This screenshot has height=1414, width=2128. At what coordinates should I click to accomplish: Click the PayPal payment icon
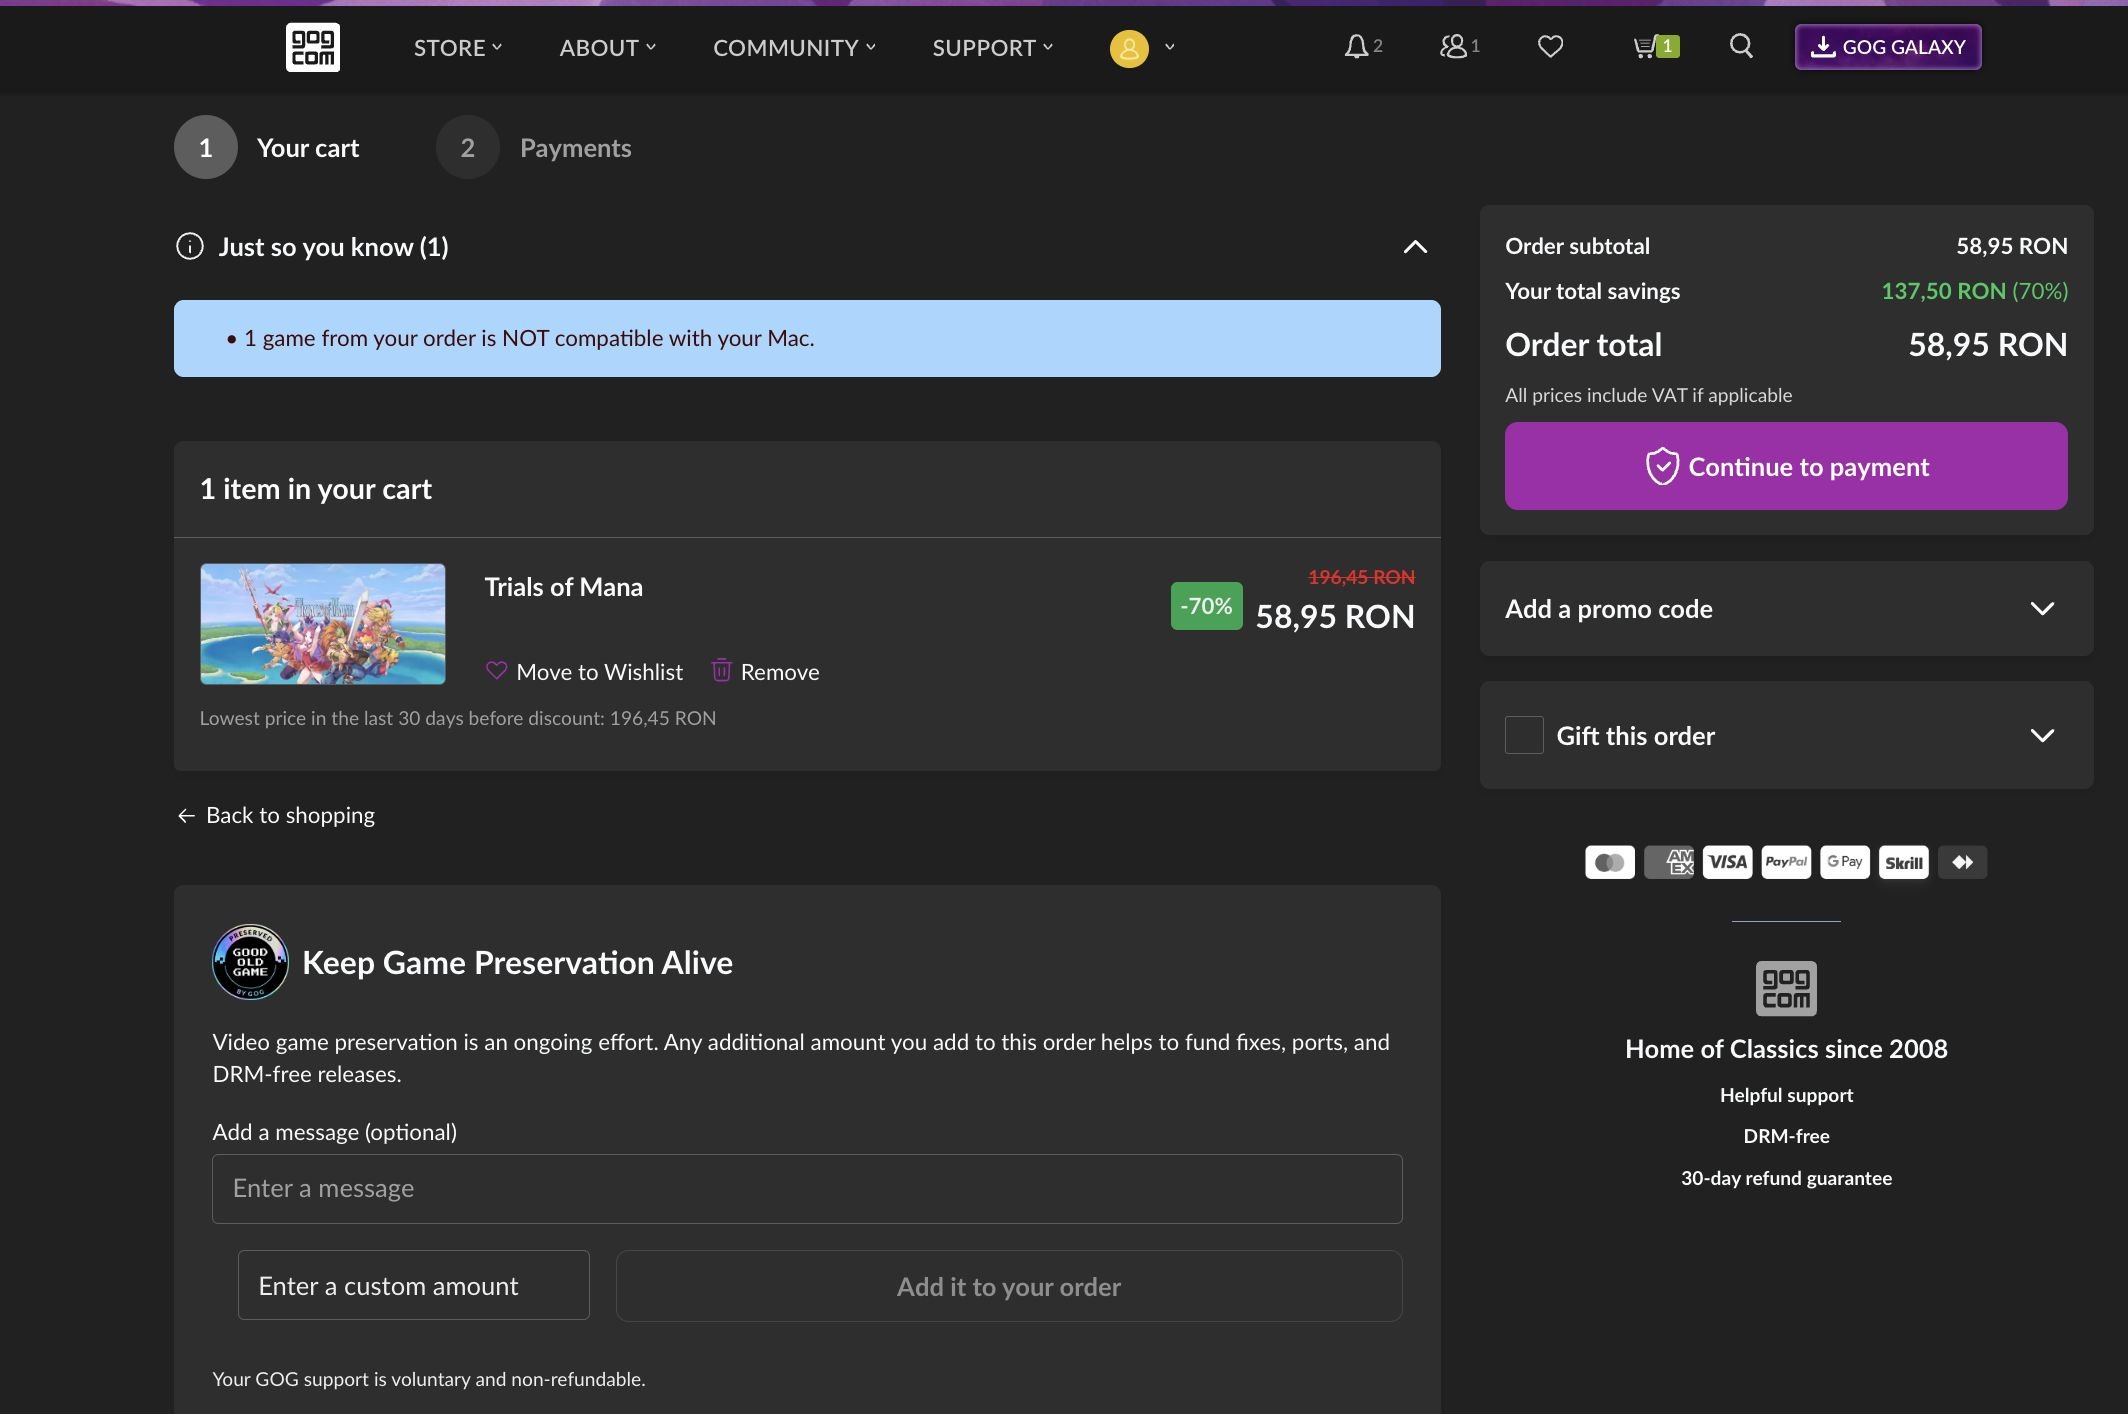pos(1786,862)
